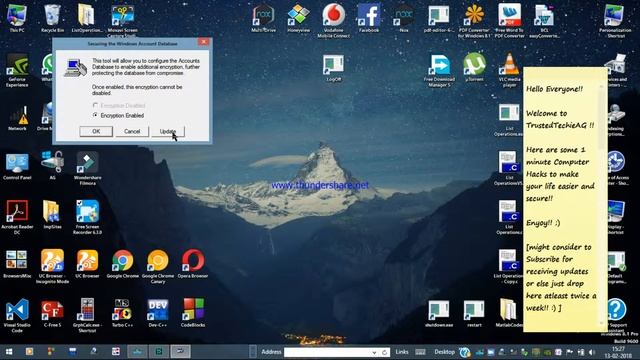The height and width of the screenshot is (360, 640).
Task: Click the taskbar Address input field
Action: click(328, 352)
